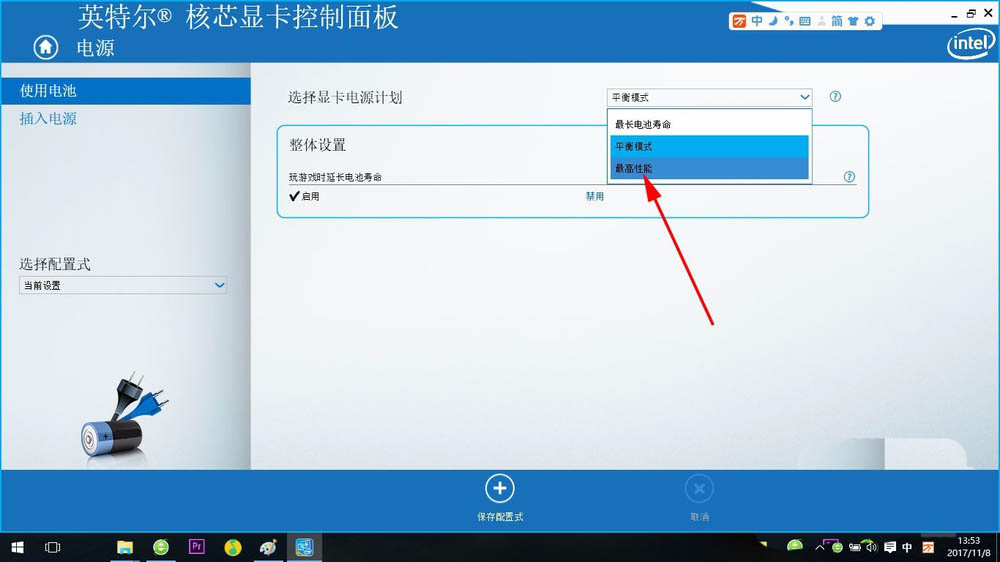This screenshot has width=1000, height=562.
Task: Choose 最高性能 option in dropdown list
Action: coord(709,168)
